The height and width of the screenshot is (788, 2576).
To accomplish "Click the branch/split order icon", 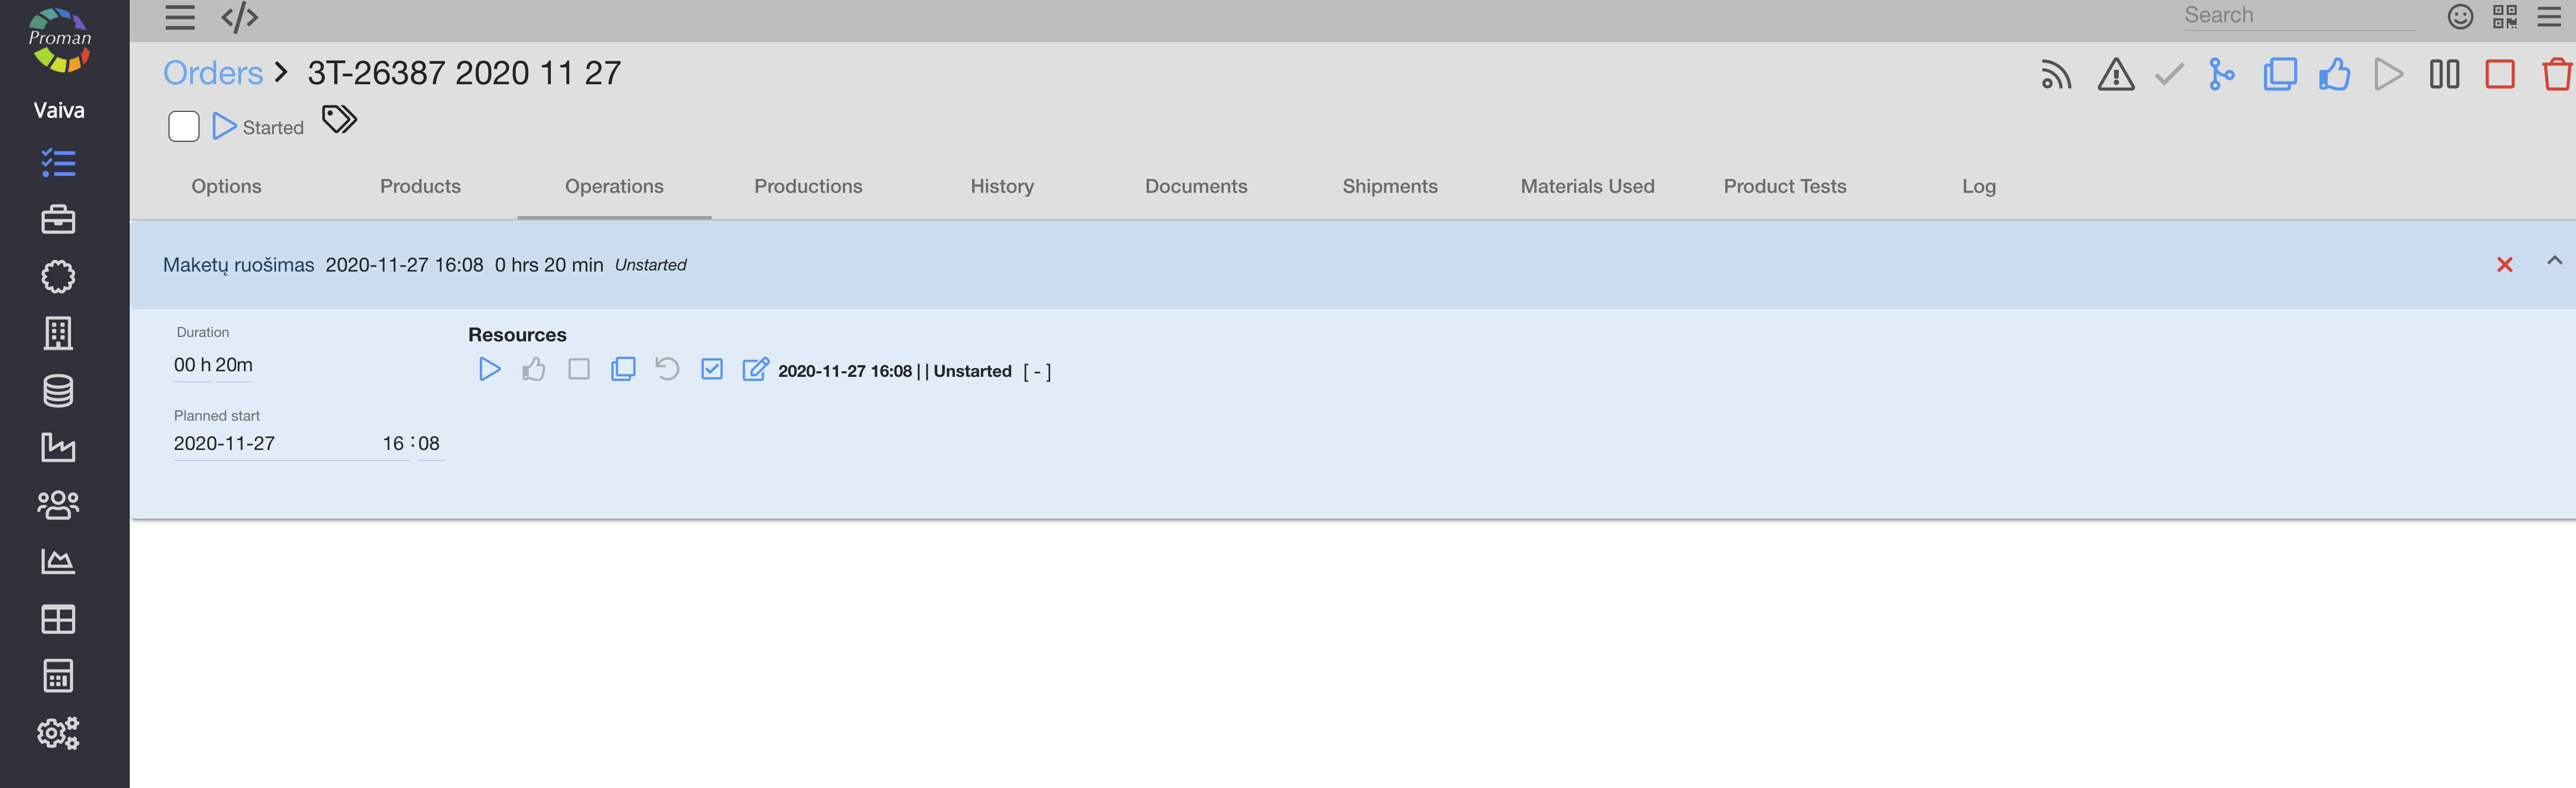I will [x=2221, y=75].
